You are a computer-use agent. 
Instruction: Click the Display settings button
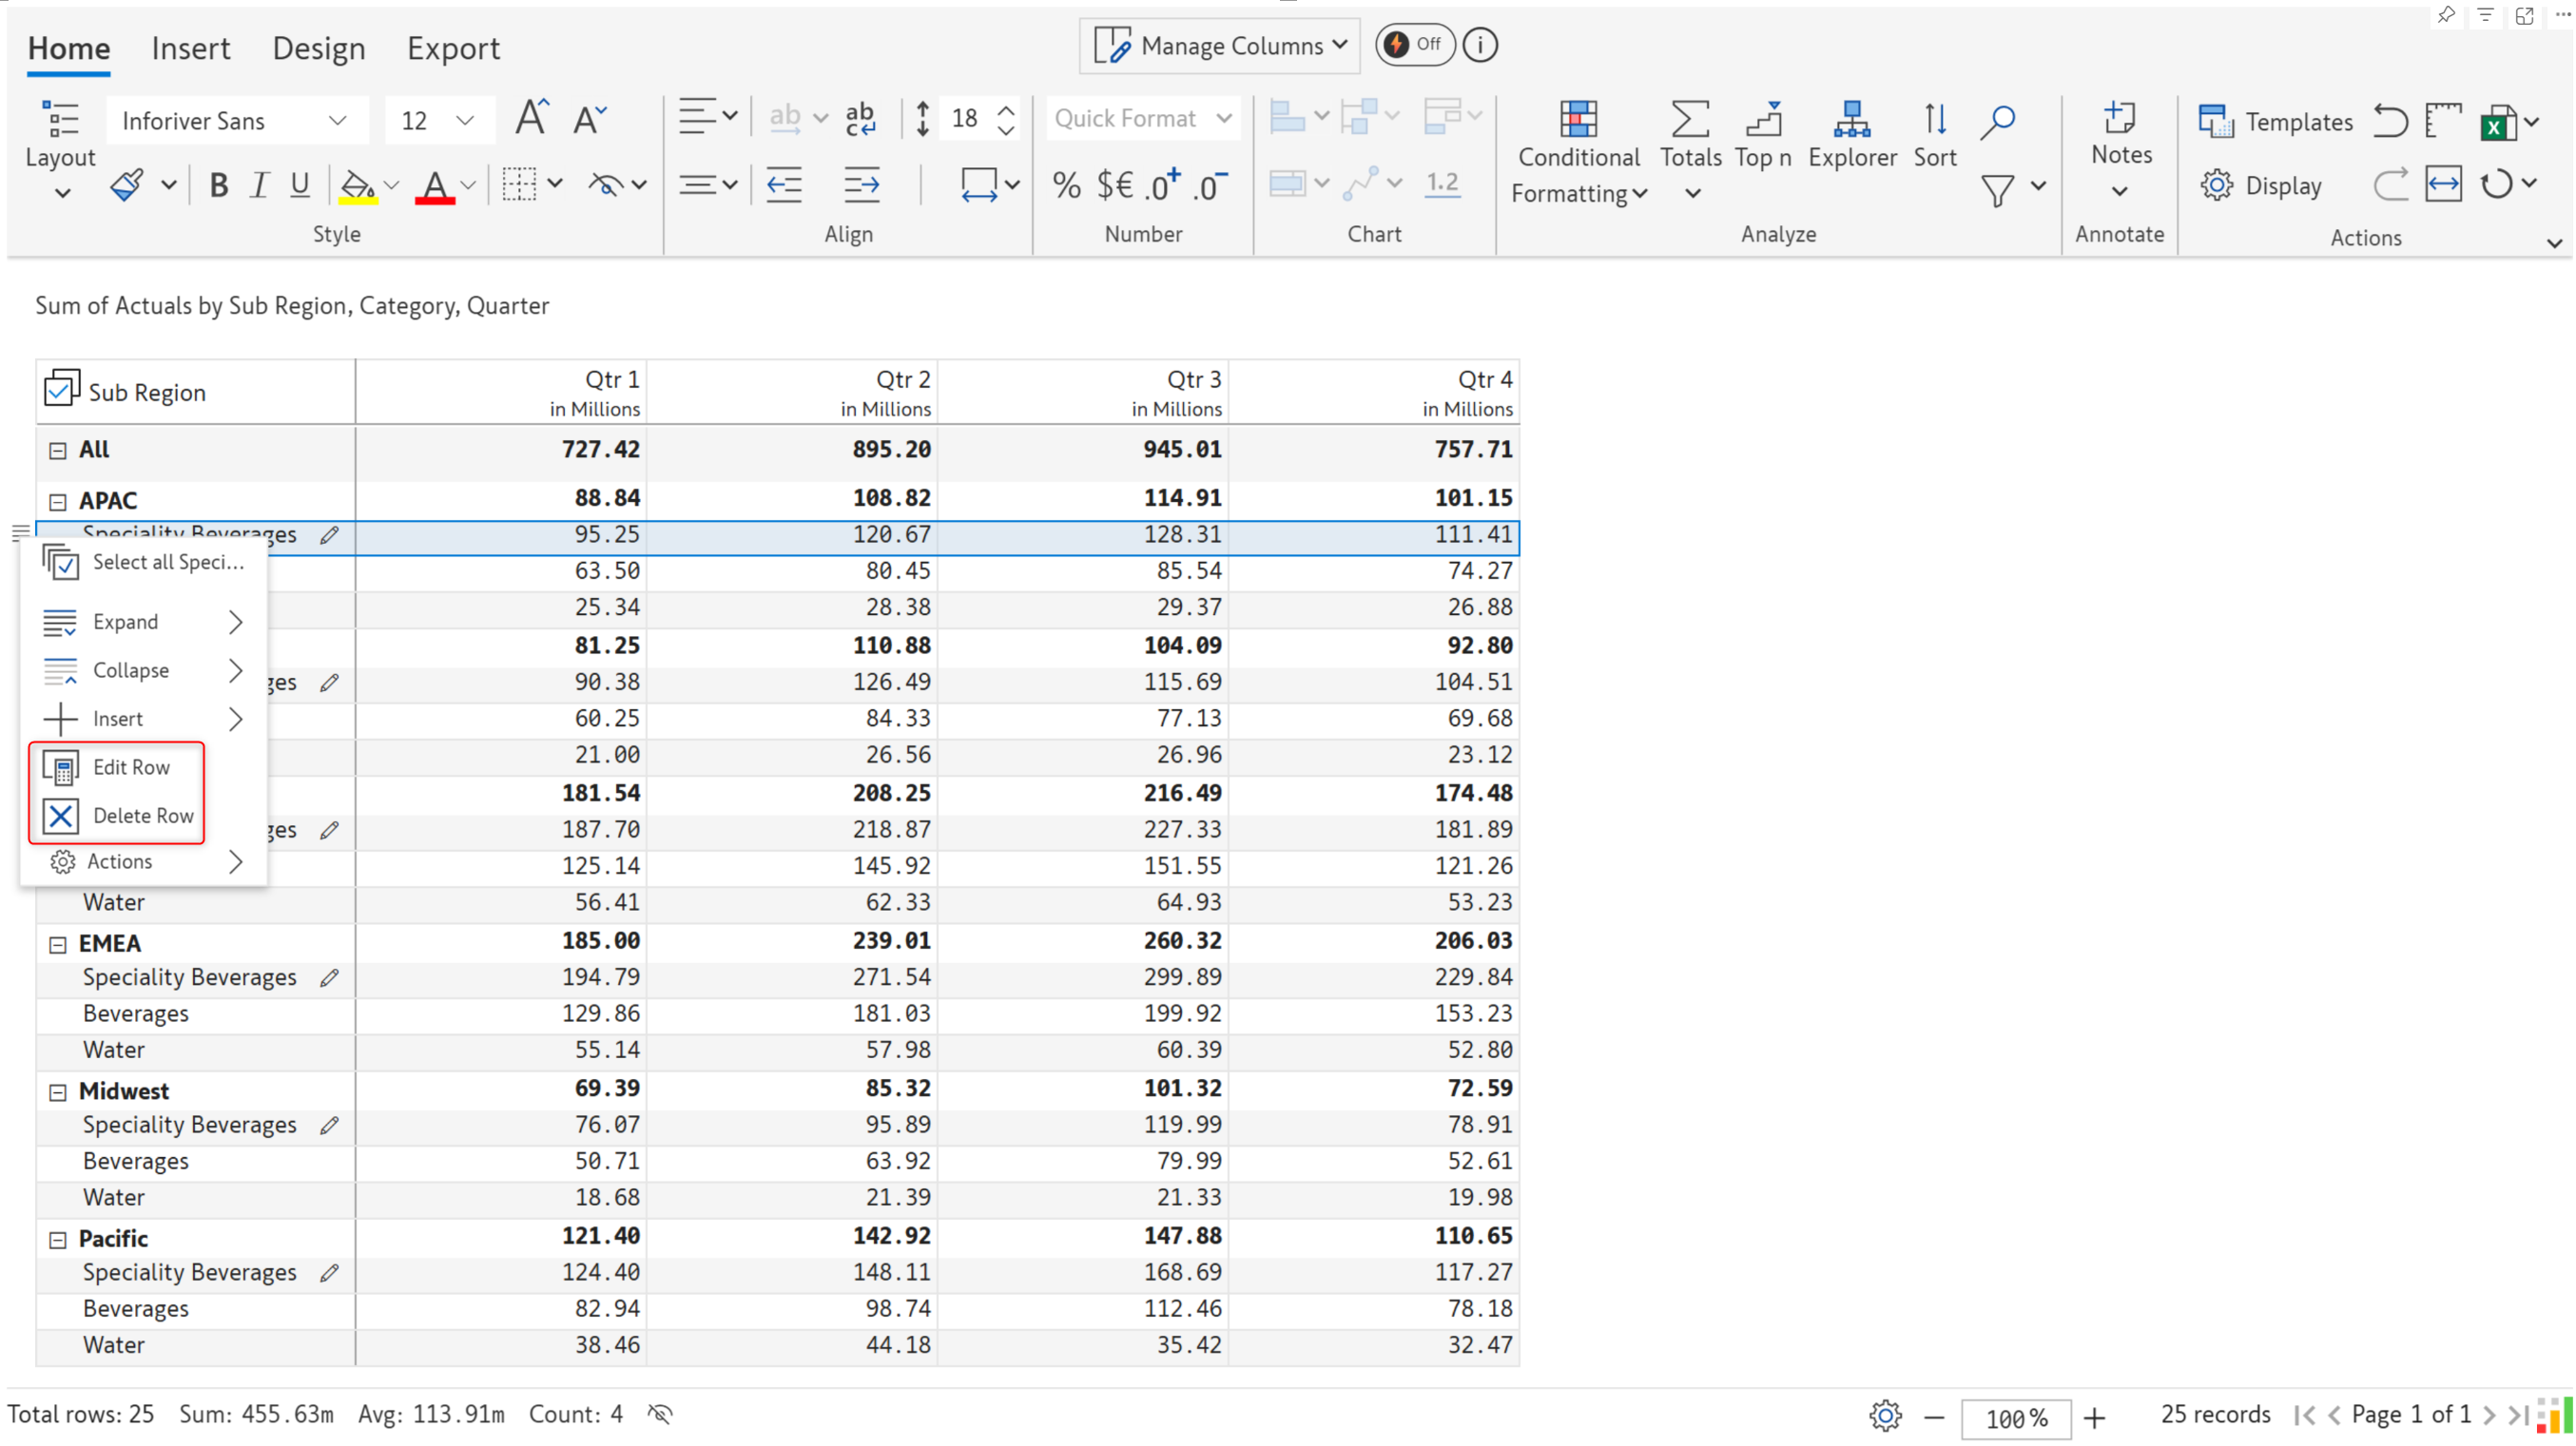pos(2260,186)
